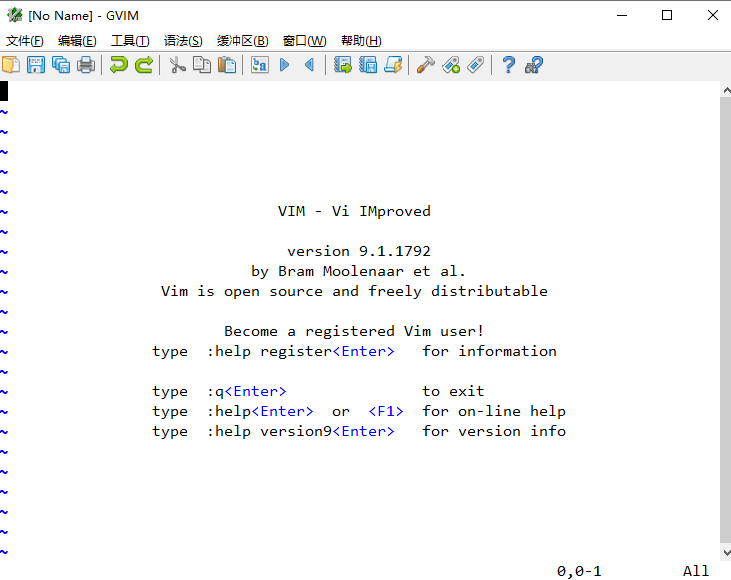Click ':help register<Enter>' text
Image resolution: width=731 pixels, height=580 pixels.
pyautogui.click(x=301, y=351)
